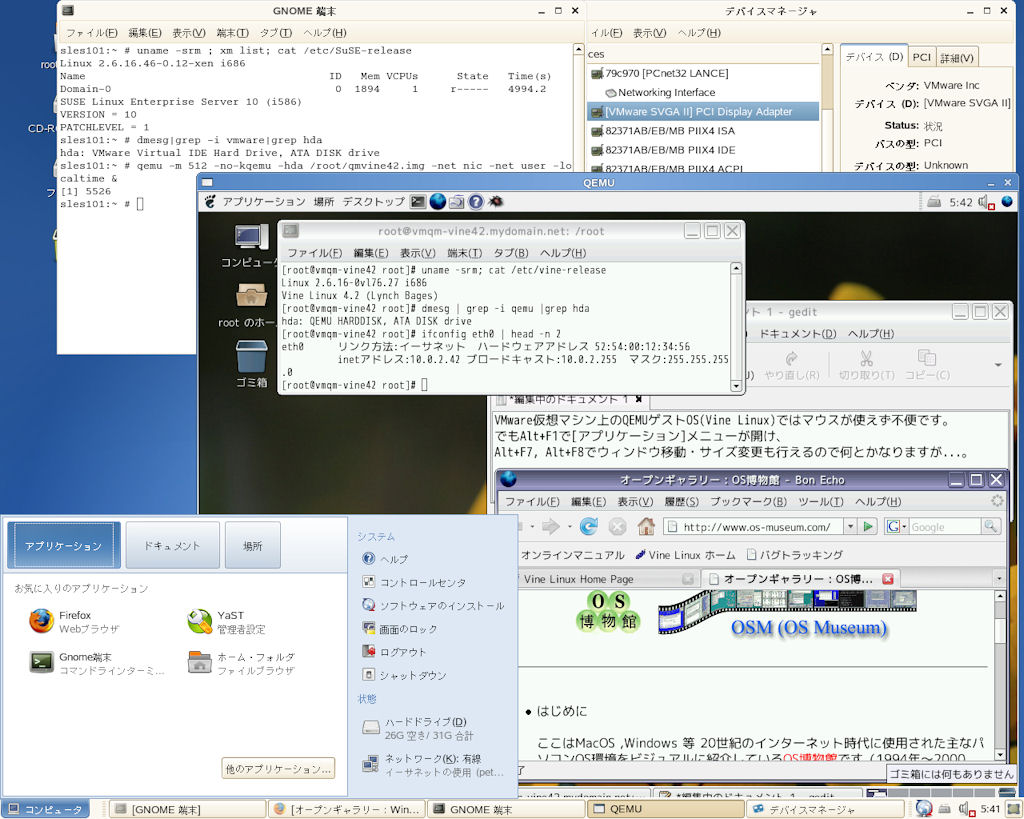Open タブ menu in host GNOME 端末 window

click(276, 33)
